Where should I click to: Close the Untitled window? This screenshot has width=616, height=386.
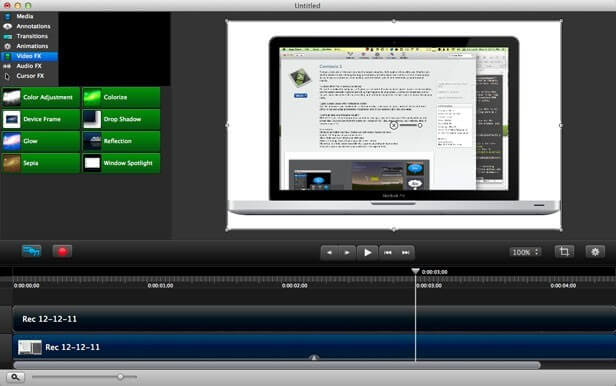[x=7, y=5]
